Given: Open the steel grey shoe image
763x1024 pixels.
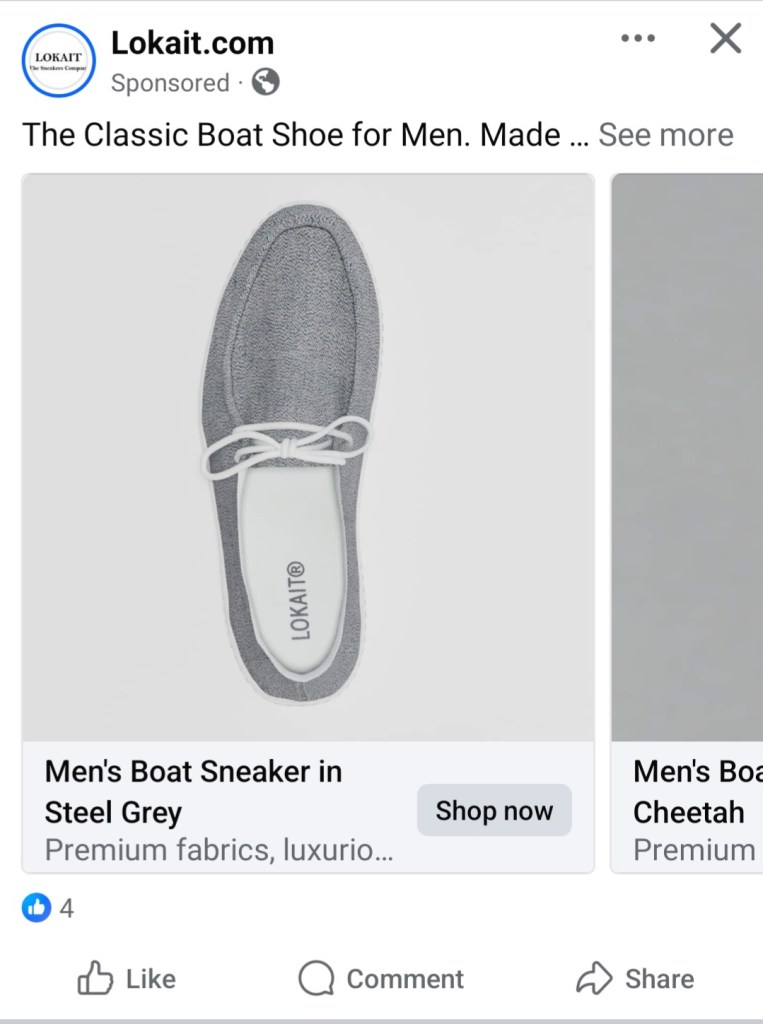Looking at the screenshot, I should click(x=308, y=457).
